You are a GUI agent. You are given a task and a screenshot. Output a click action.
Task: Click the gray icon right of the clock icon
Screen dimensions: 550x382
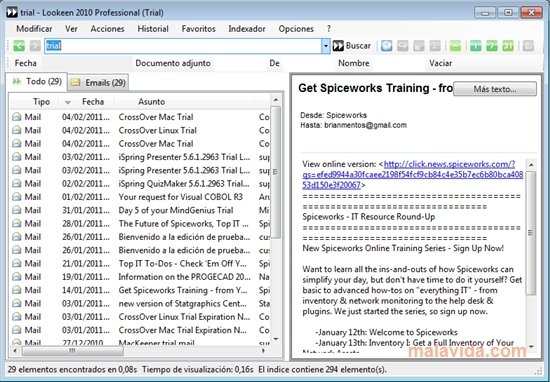[x=403, y=46]
